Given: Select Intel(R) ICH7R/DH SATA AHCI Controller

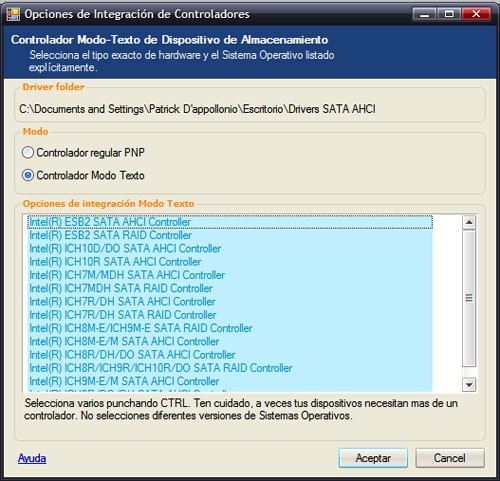Looking at the screenshot, I should 230,302.
